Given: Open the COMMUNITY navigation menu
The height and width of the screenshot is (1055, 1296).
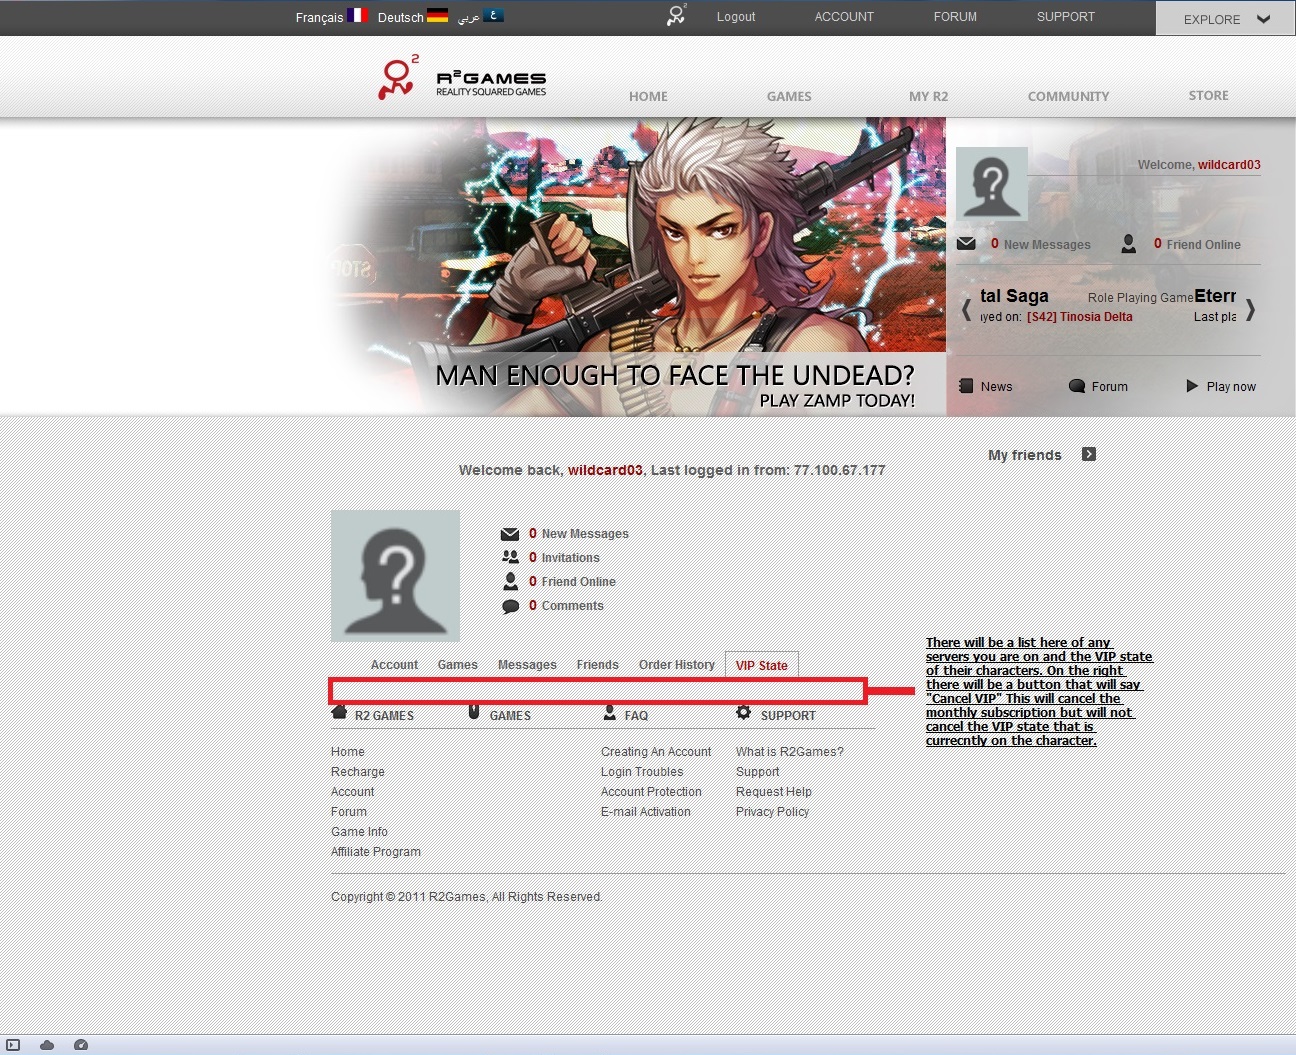Looking at the screenshot, I should tap(1068, 96).
